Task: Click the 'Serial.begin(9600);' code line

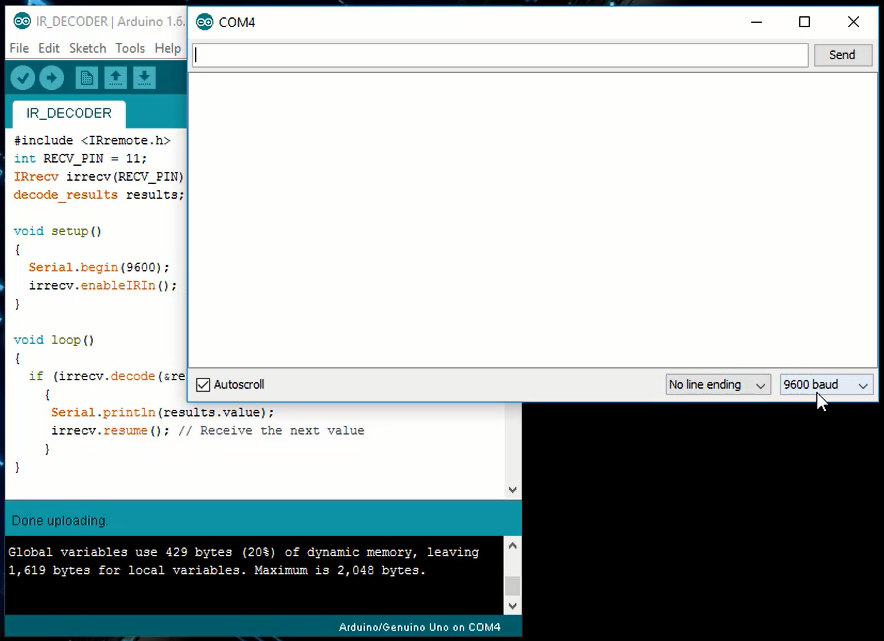Action: [99, 267]
